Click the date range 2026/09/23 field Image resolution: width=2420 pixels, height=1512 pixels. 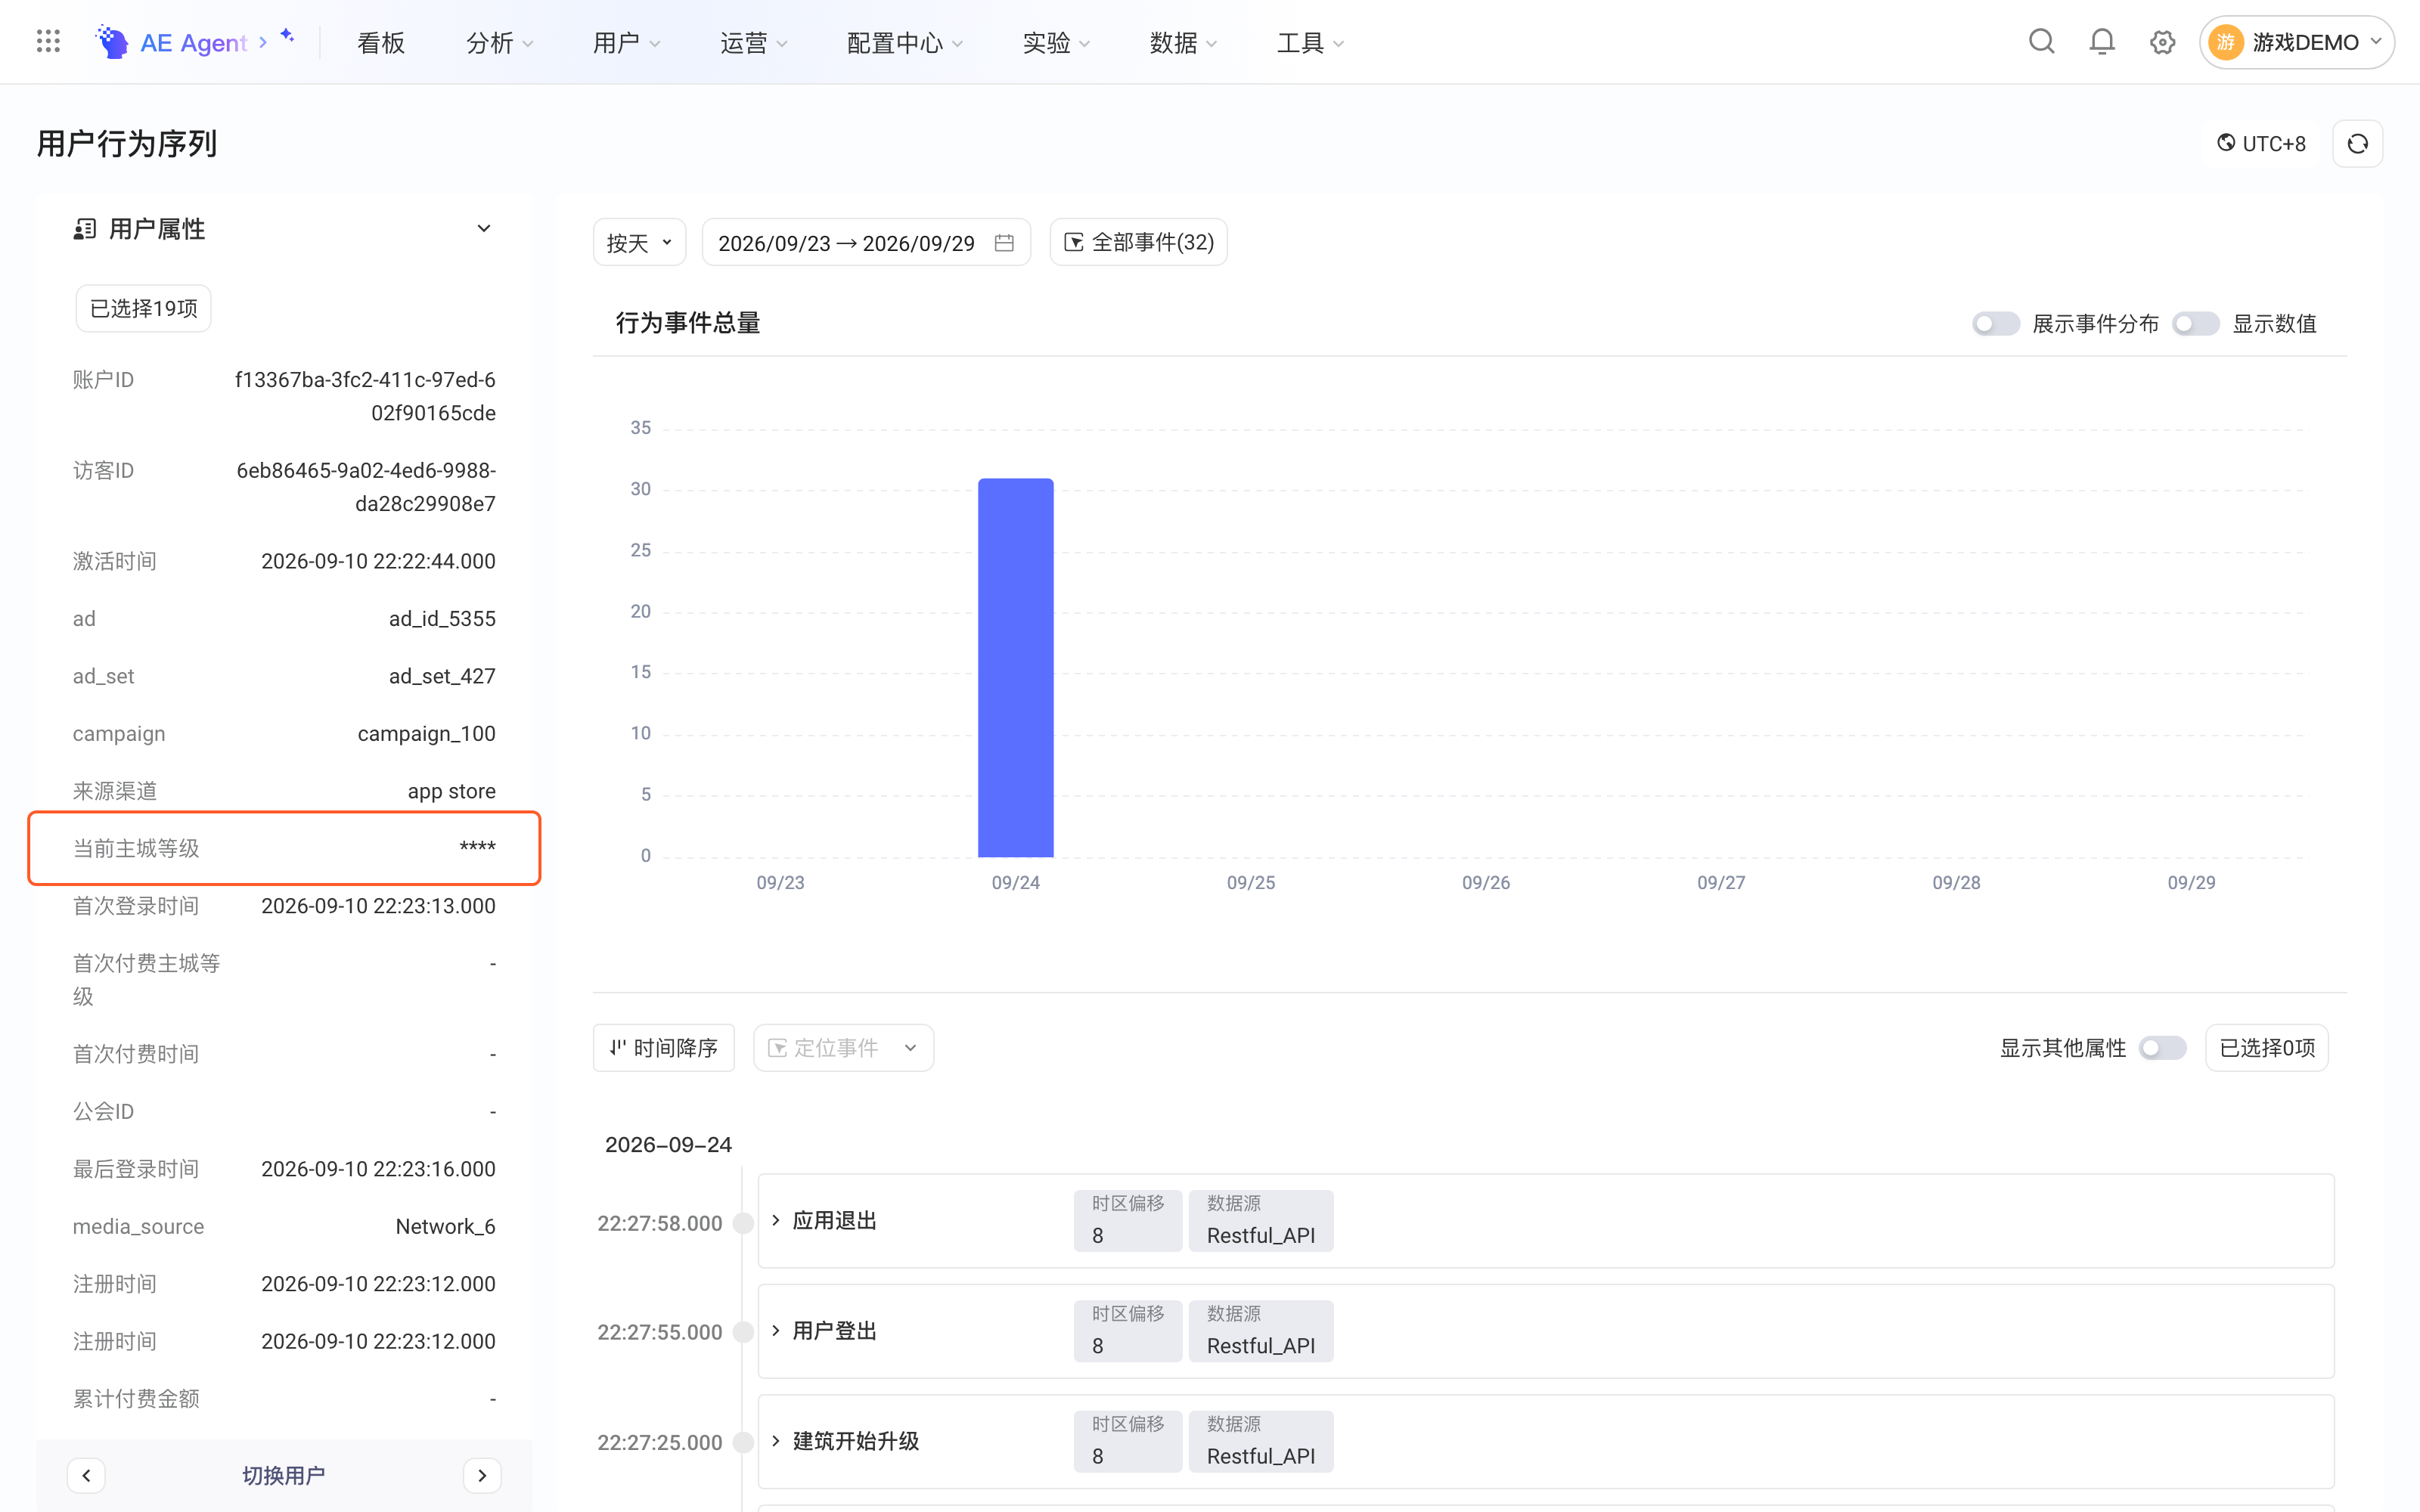click(866, 243)
